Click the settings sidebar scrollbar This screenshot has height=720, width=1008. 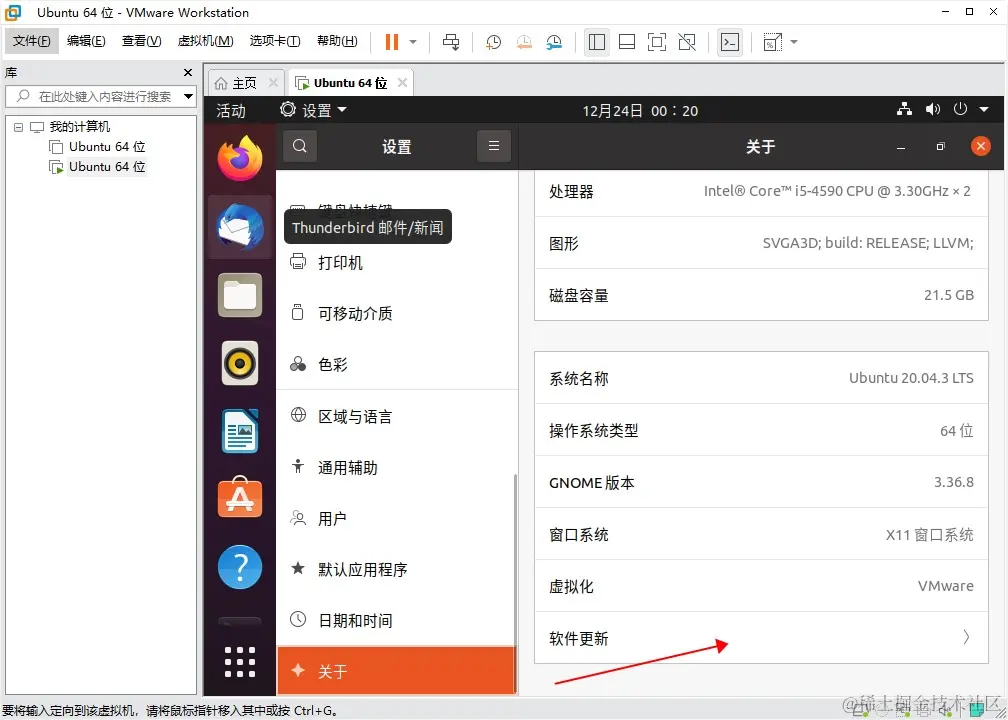[x=514, y=584]
